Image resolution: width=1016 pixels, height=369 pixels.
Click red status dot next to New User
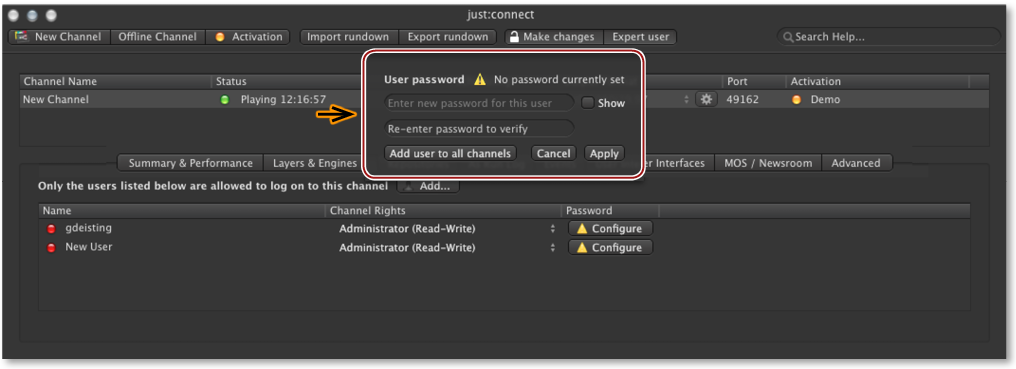pos(51,248)
